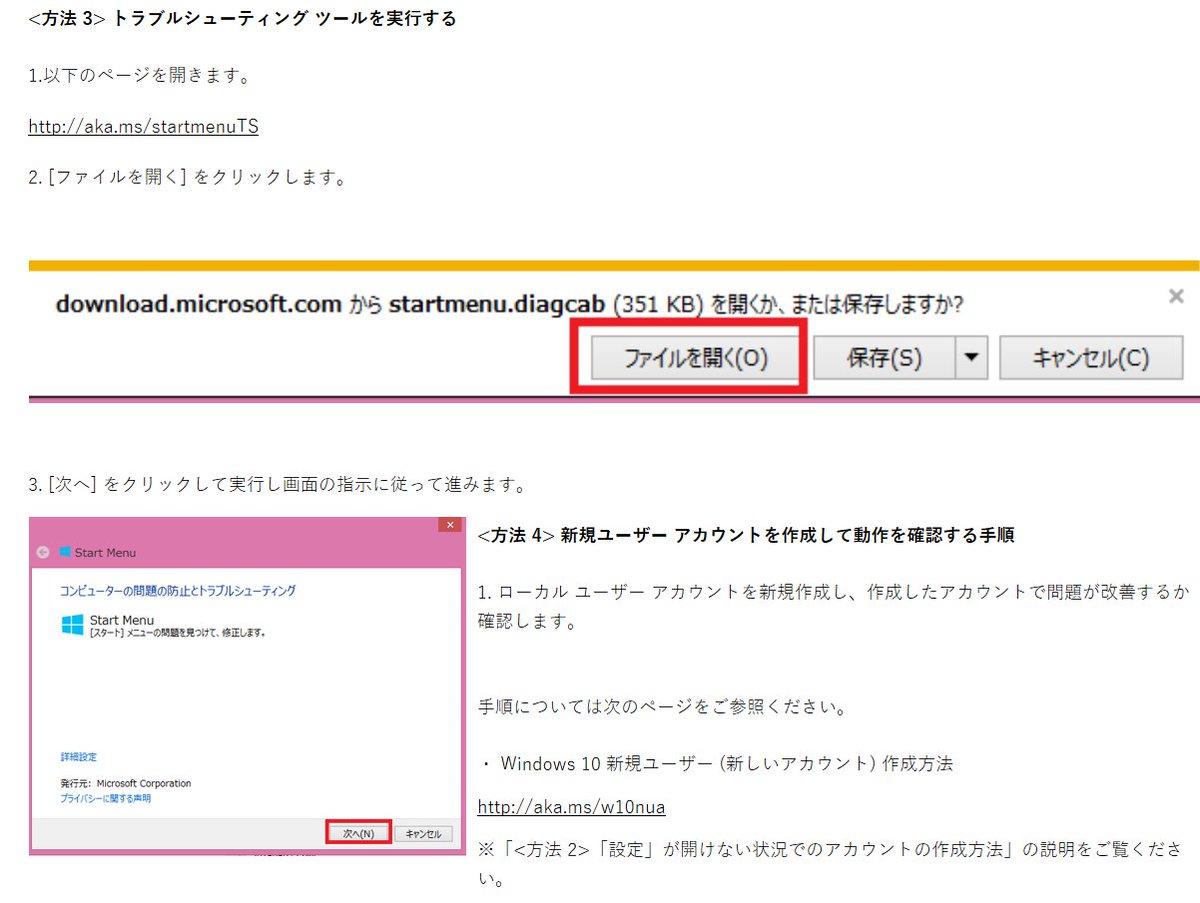This screenshot has width=1200, height=903.
Task: Click the back arrow in the Start Menu dialog
Action: (x=42, y=551)
